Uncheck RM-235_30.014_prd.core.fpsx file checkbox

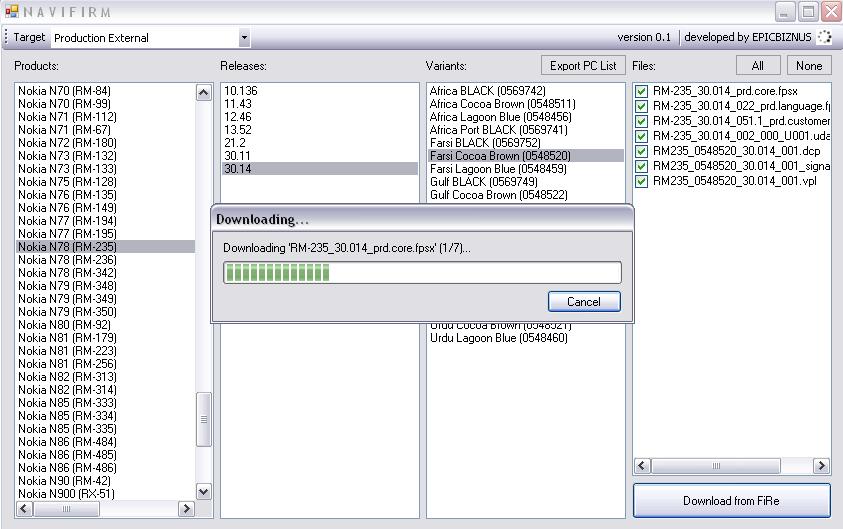pyautogui.click(x=641, y=91)
